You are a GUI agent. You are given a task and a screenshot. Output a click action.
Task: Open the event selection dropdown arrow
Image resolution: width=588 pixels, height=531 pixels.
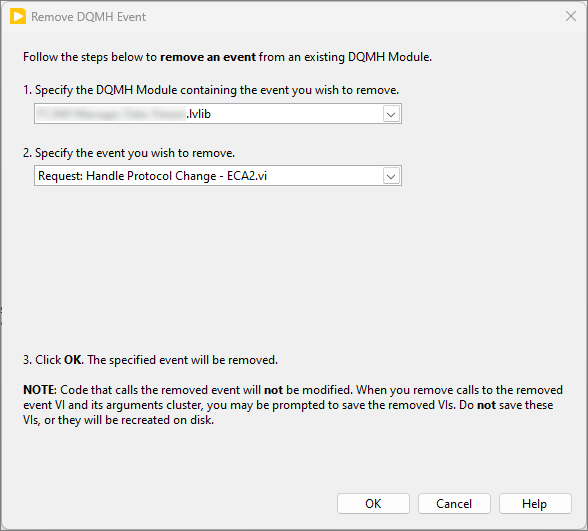(x=391, y=176)
